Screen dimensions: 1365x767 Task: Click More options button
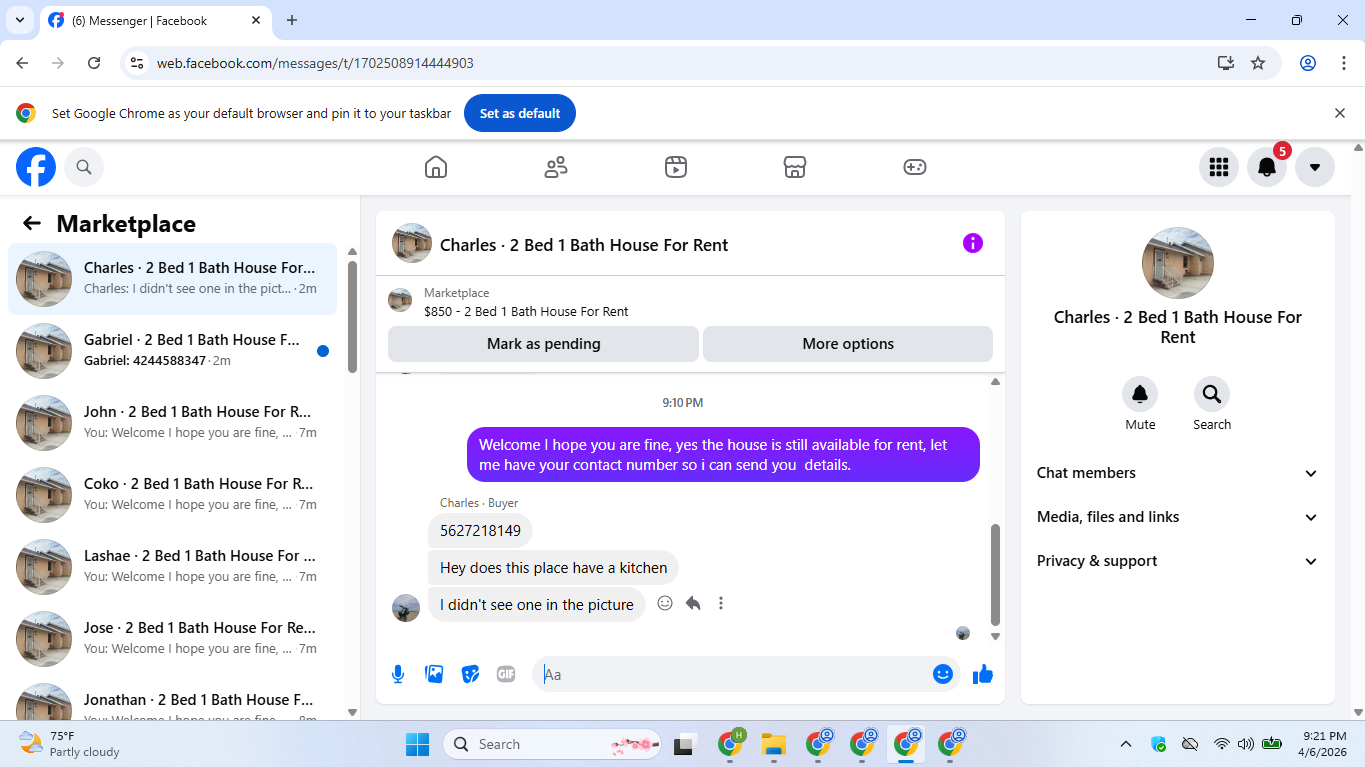point(848,344)
